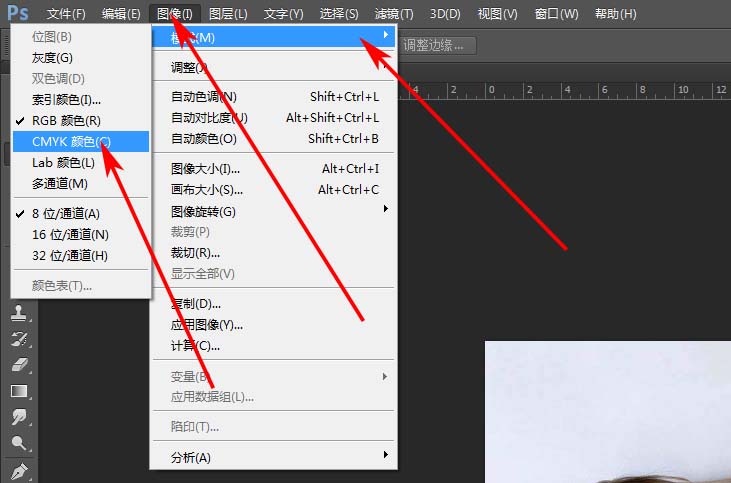This screenshot has width=731, height=483.
Task: Open 图像大小(I)... dialog
Action: click(274, 168)
